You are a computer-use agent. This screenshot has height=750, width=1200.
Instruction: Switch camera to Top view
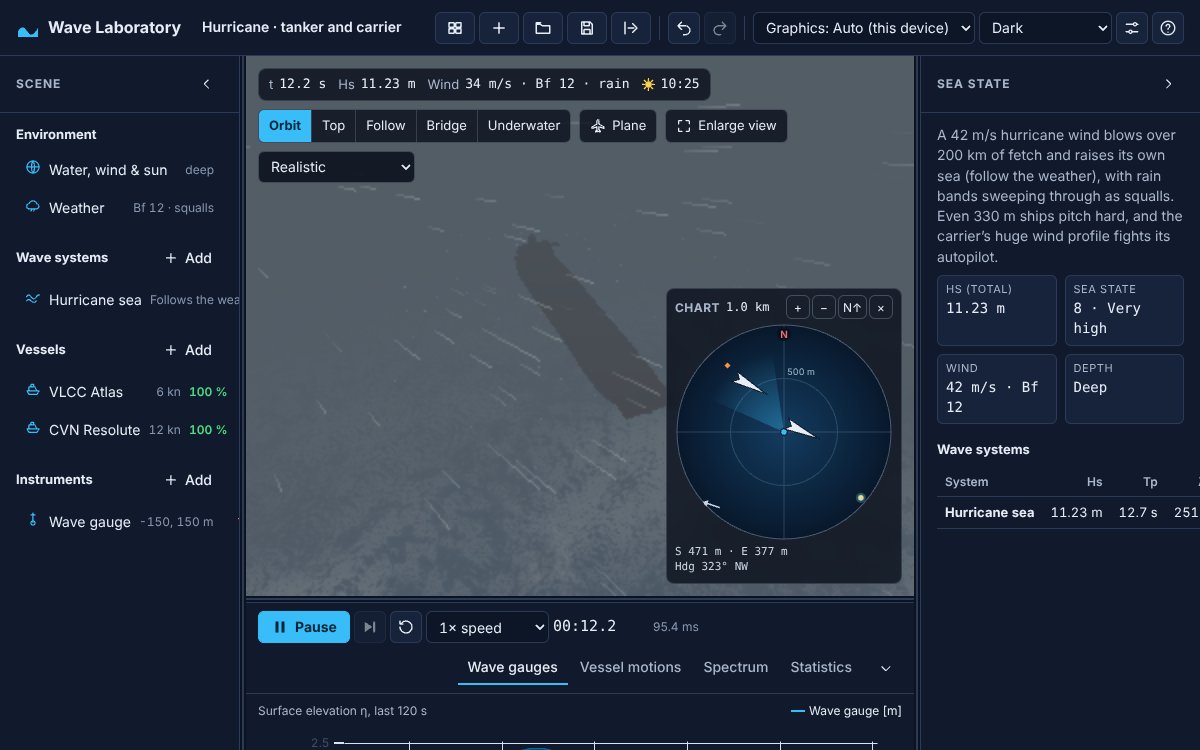pos(334,126)
